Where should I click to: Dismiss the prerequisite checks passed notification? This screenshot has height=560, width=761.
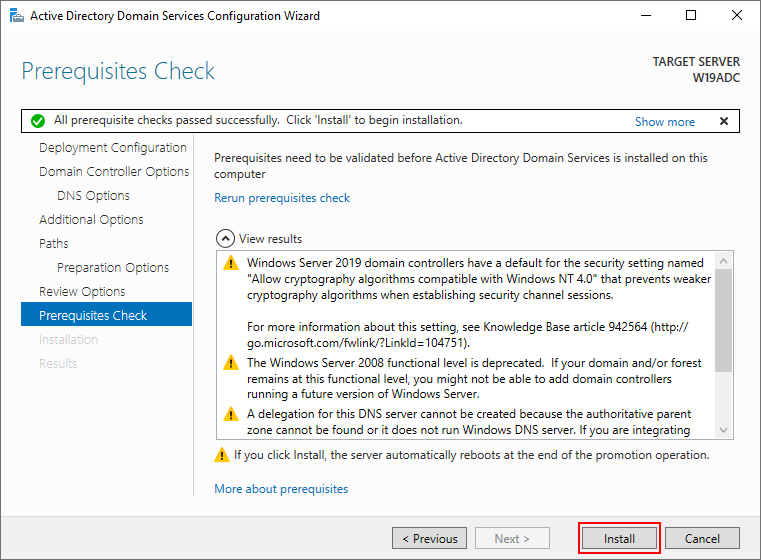724,121
